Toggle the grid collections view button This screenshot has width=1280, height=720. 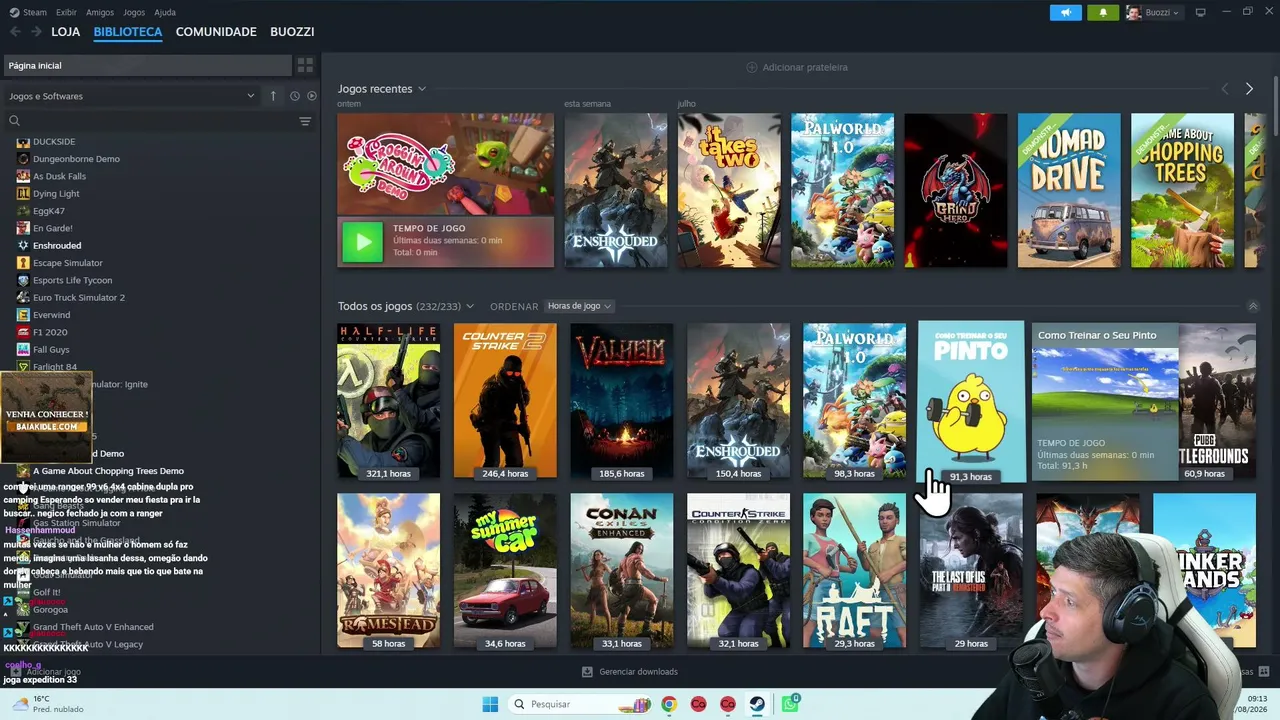(305, 65)
